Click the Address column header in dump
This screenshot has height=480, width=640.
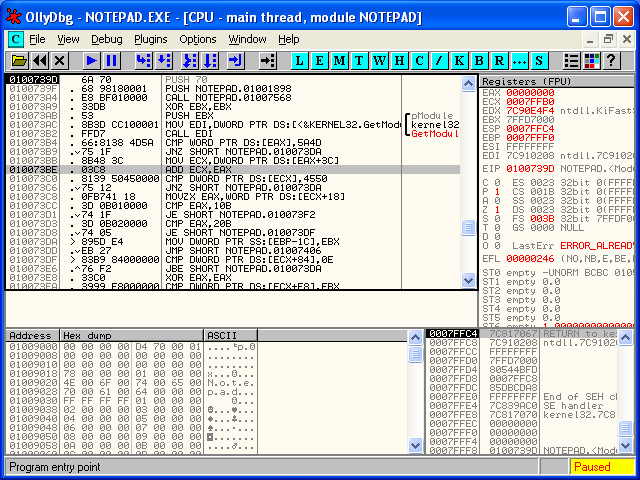[33, 336]
